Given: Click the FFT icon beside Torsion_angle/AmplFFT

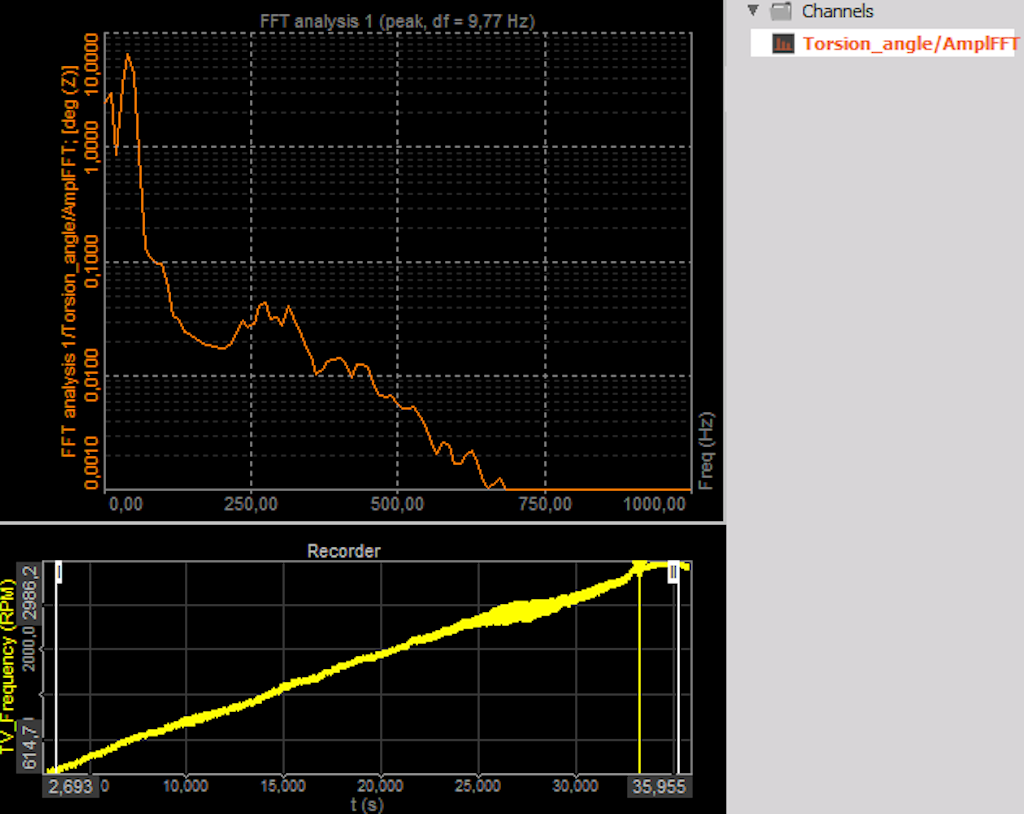Looking at the screenshot, I should tap(783, 43).
